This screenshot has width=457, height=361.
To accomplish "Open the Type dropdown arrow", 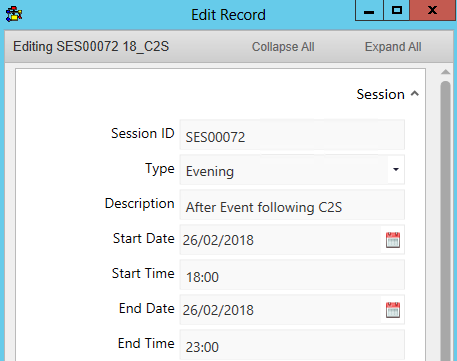I will (396, 169).
